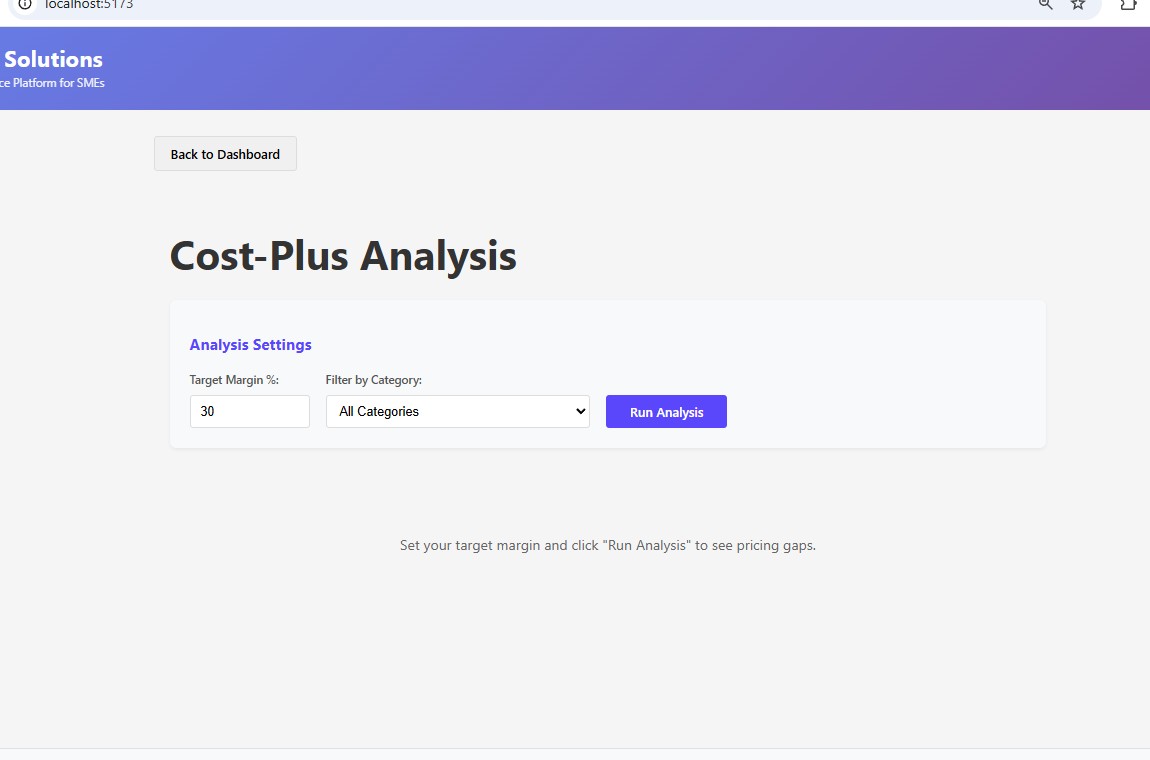
Task: Click the Platform for SMEs subtitle
Action: (x=52, y=82)
